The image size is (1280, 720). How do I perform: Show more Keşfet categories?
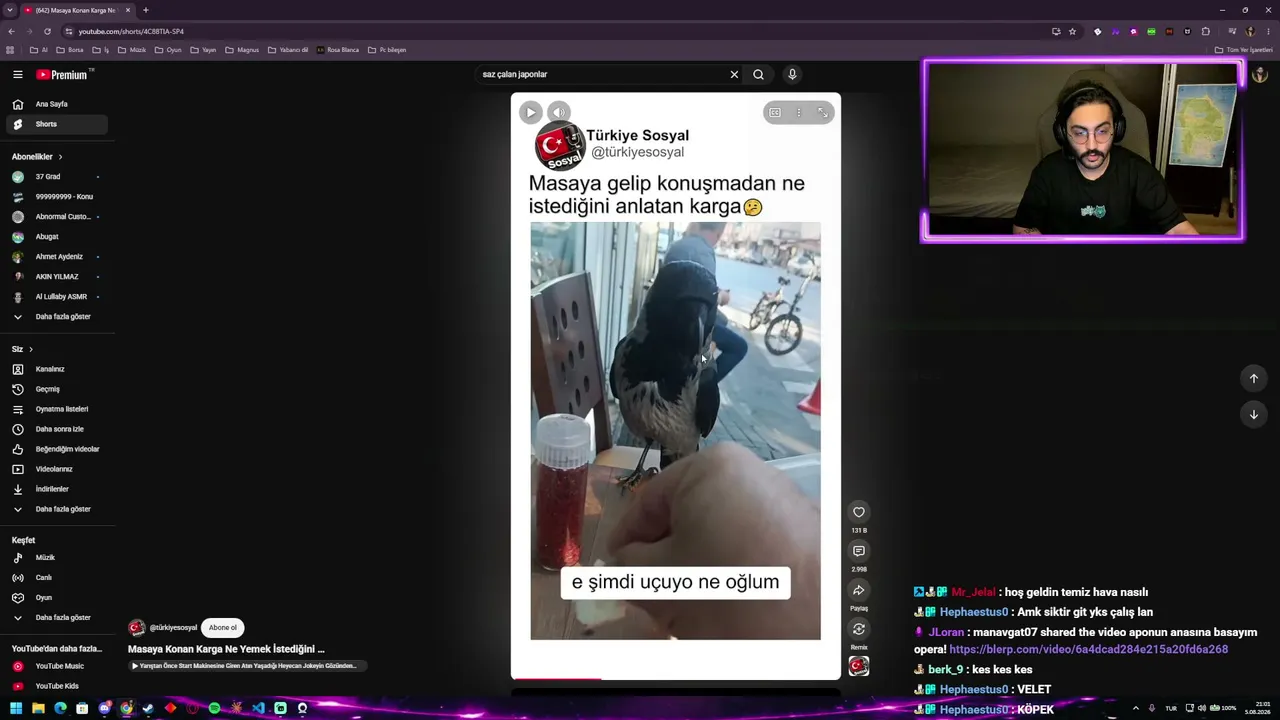pyautogui.click(x=56, y=618)
